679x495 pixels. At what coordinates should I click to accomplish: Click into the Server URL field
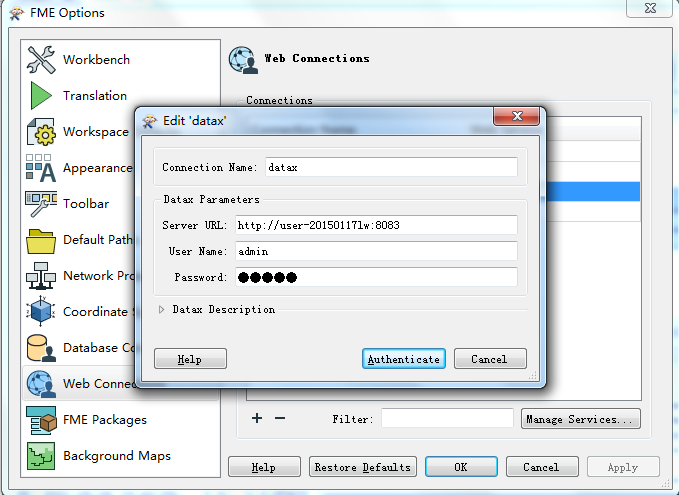point(376,225)
